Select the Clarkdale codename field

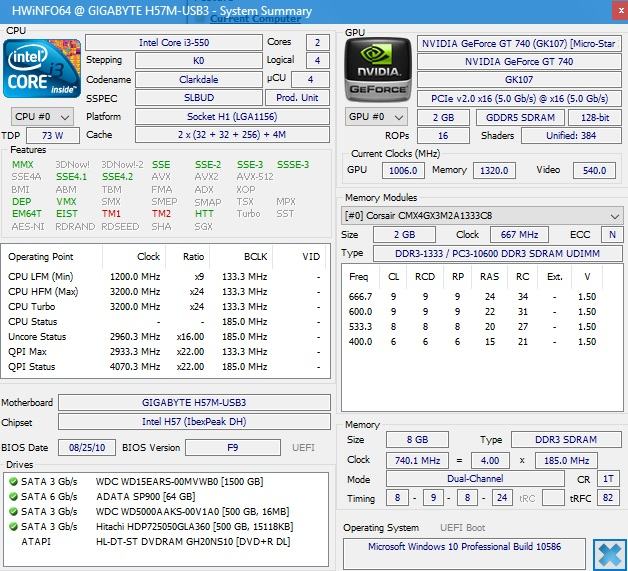199,80
